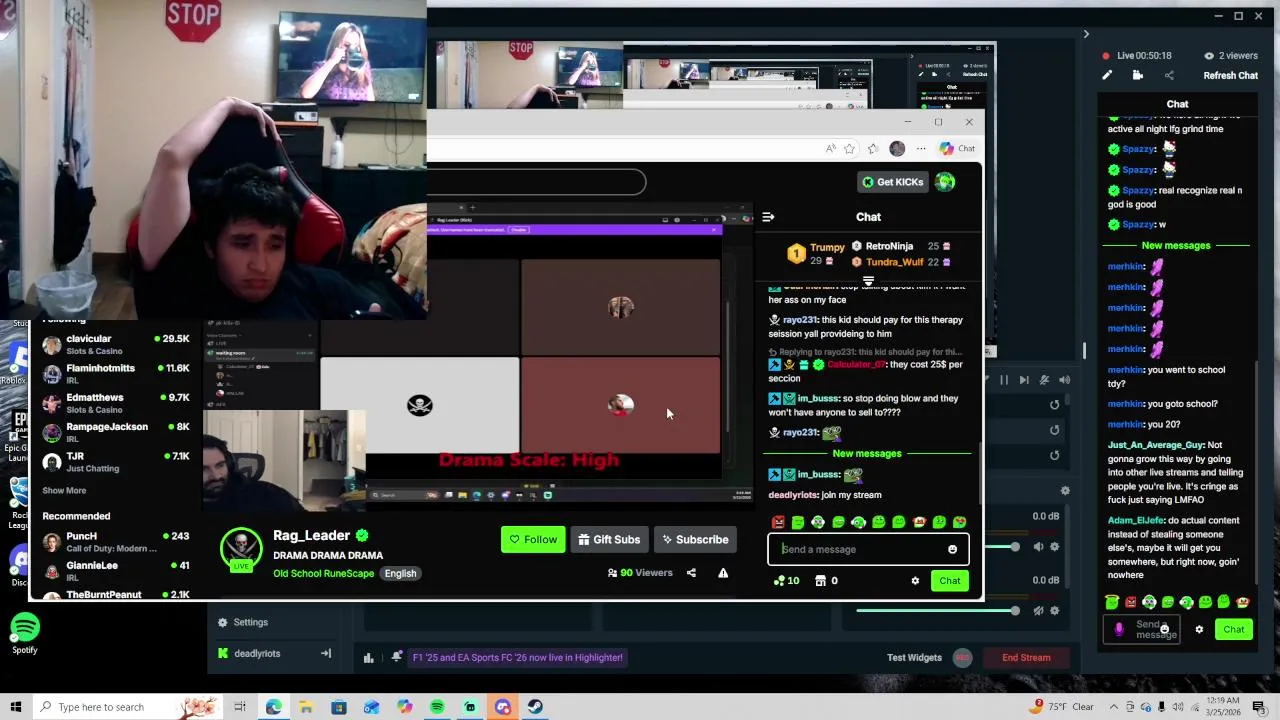Open the Kick chat settings gear icon
The width and height of the screenshot is (1280, 720).
[915, 581]
